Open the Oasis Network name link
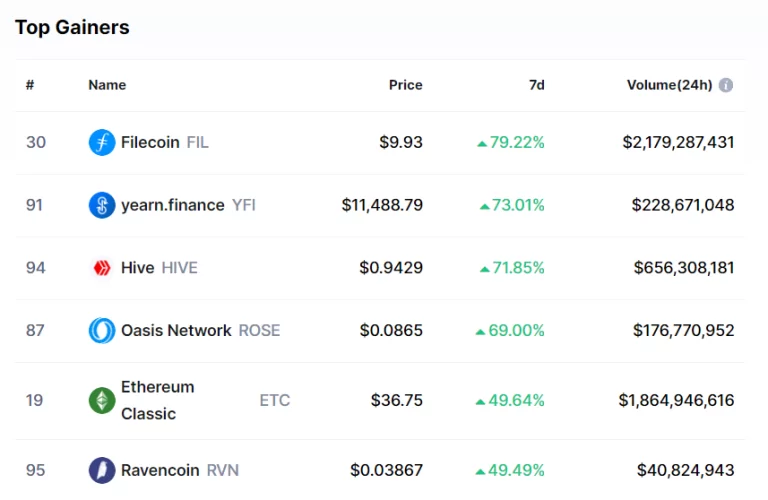The image size is (768, 500). click(176, 330)
